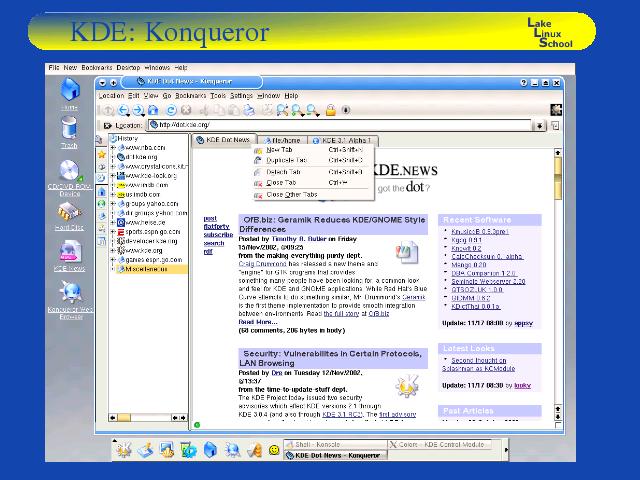640x480 pixels.
Task: Expand www.nba.com history entry
Action: pyautogui.click(x=113, y=148)
